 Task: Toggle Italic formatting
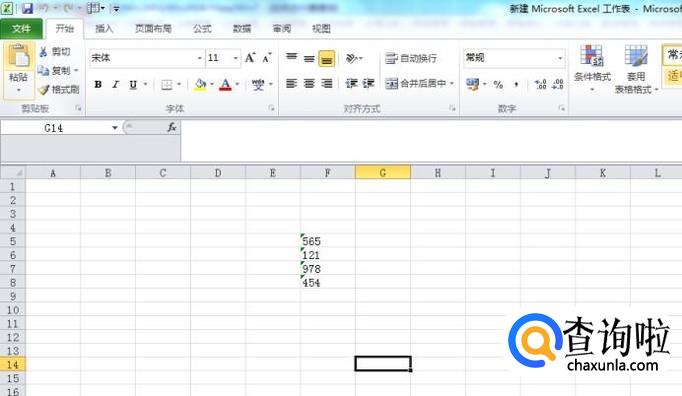click(x=116, y=84)
